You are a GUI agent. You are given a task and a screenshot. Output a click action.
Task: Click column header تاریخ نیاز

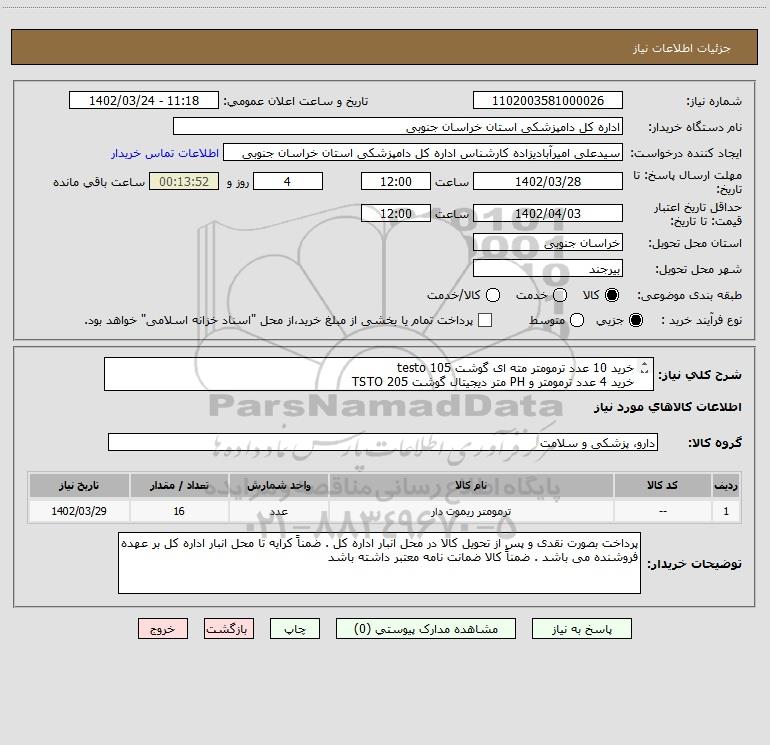[x=79, y=486]
